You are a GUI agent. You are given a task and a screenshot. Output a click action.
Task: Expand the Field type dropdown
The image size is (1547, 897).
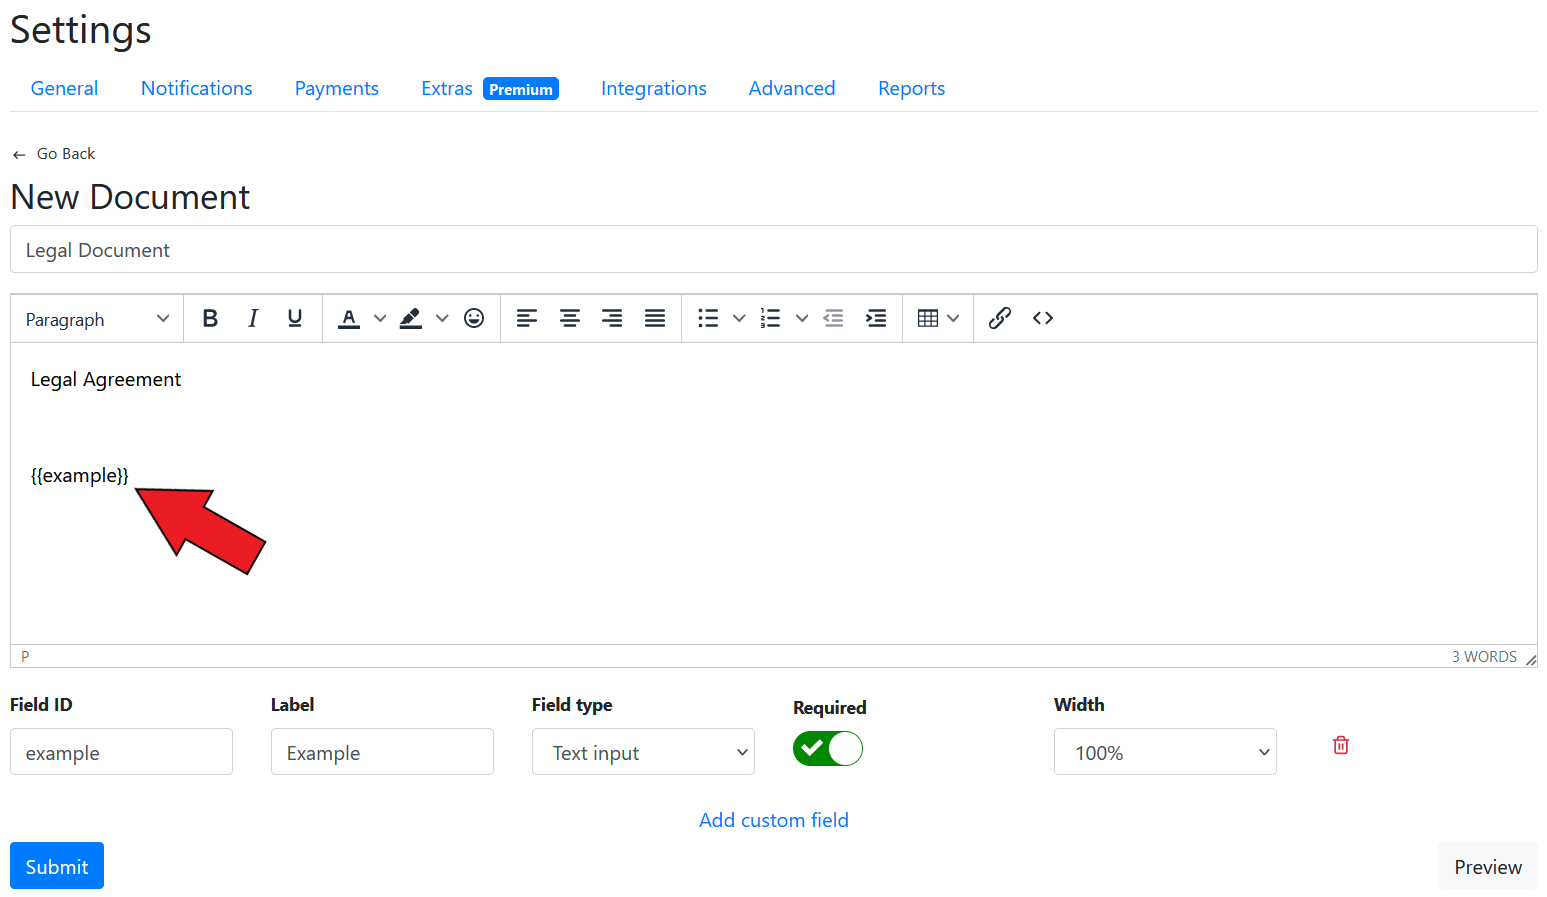click(x=643, y=752)
